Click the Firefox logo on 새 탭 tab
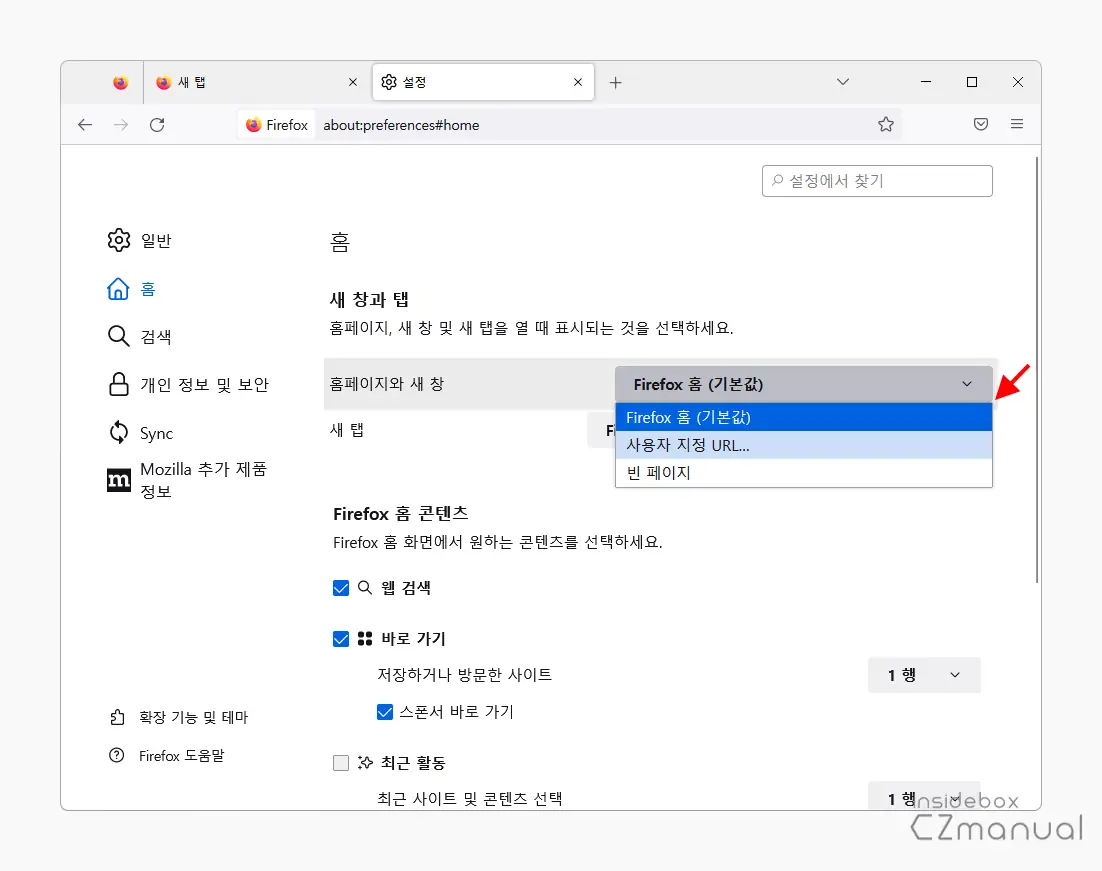 164,82
